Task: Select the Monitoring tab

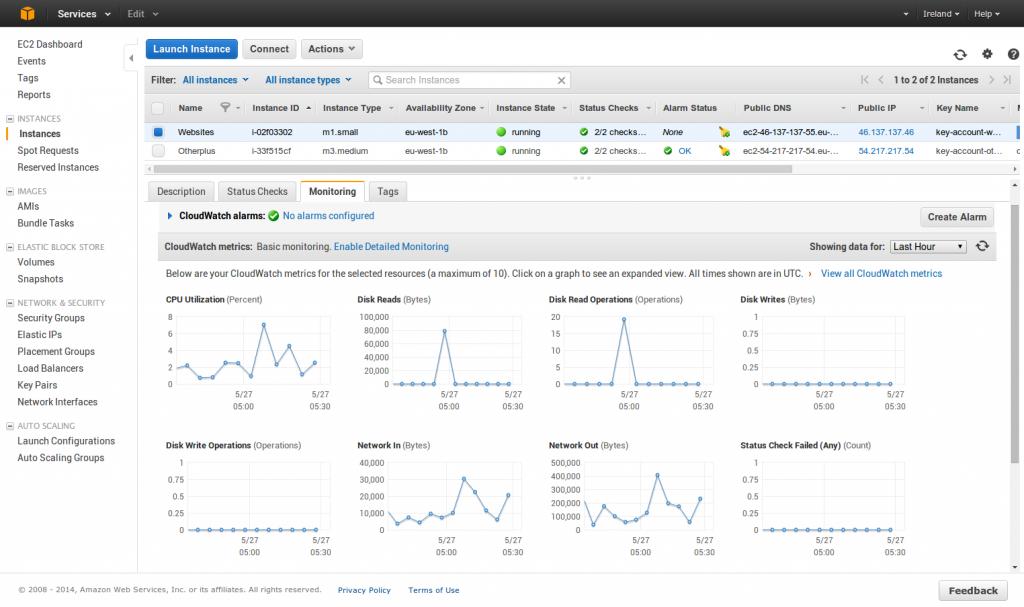Action: (332, 191)
